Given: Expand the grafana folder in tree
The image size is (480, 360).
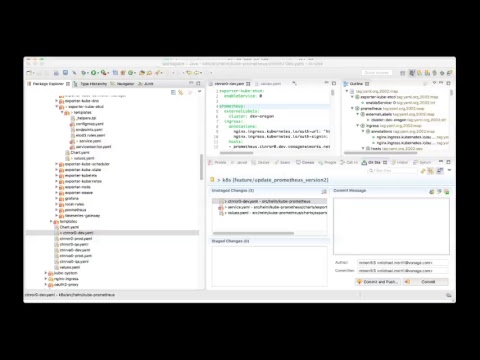Looking at the screenshot, I should tap(57, 198).
